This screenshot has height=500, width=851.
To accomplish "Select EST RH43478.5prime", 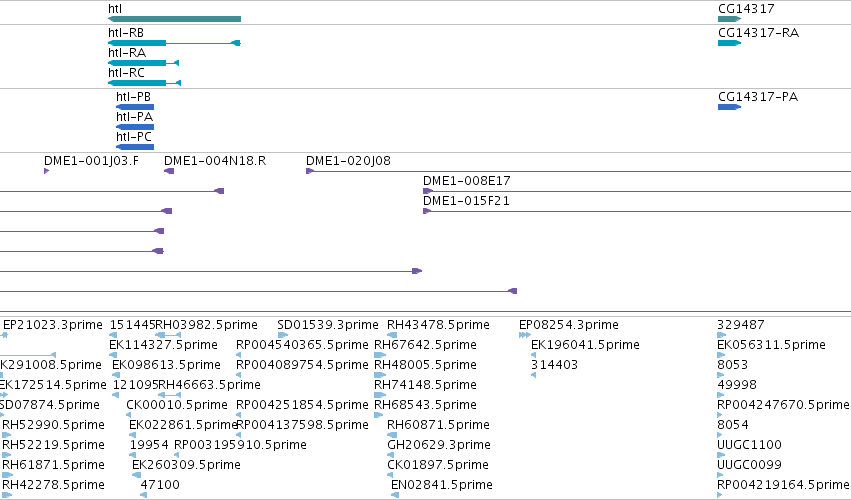I will pos(439,325).
